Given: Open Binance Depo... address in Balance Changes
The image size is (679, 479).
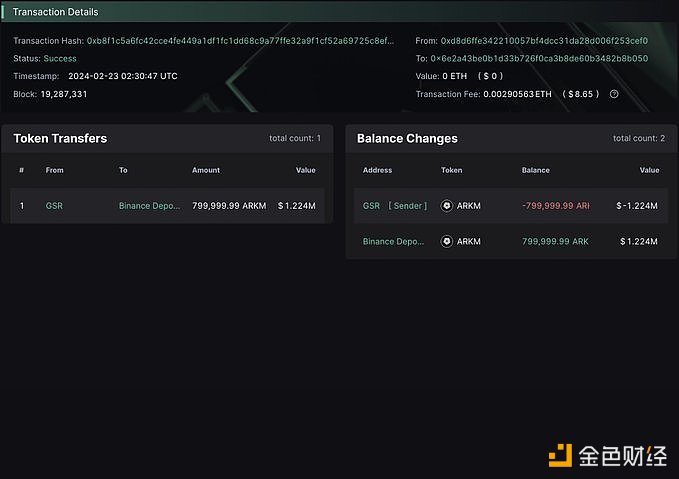Looking at the screenshot, I should (x=393, y=241).
